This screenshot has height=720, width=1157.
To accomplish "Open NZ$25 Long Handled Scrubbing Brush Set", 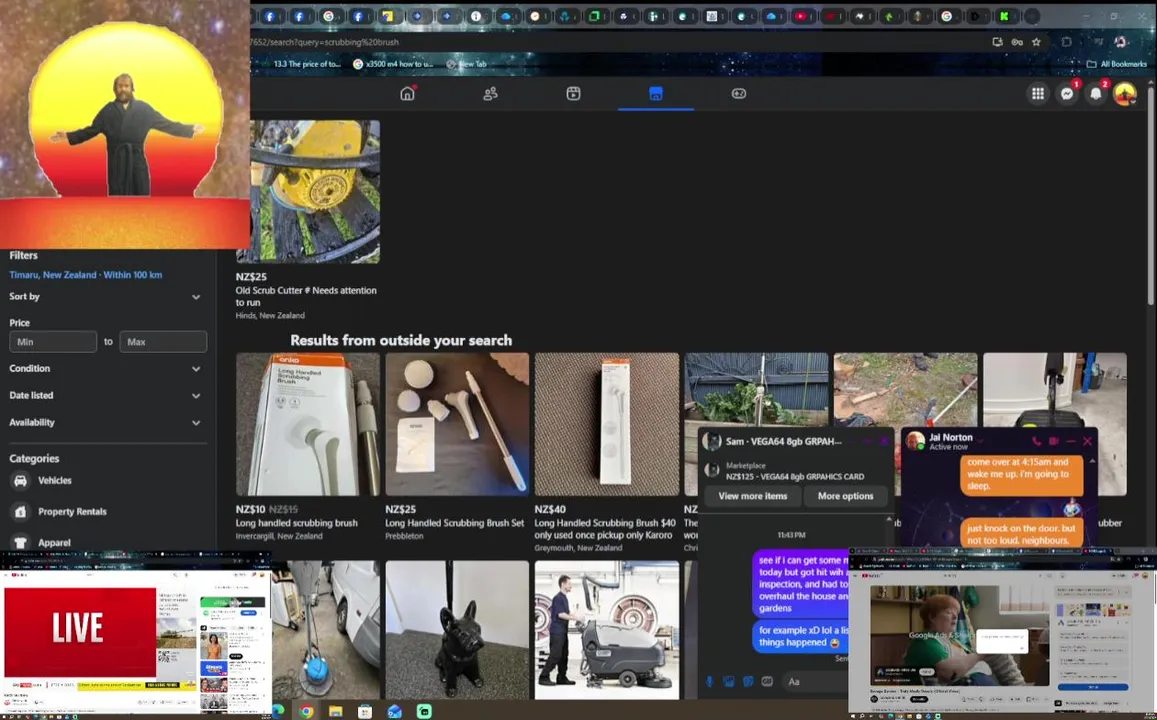I will (x=457, y=423).
